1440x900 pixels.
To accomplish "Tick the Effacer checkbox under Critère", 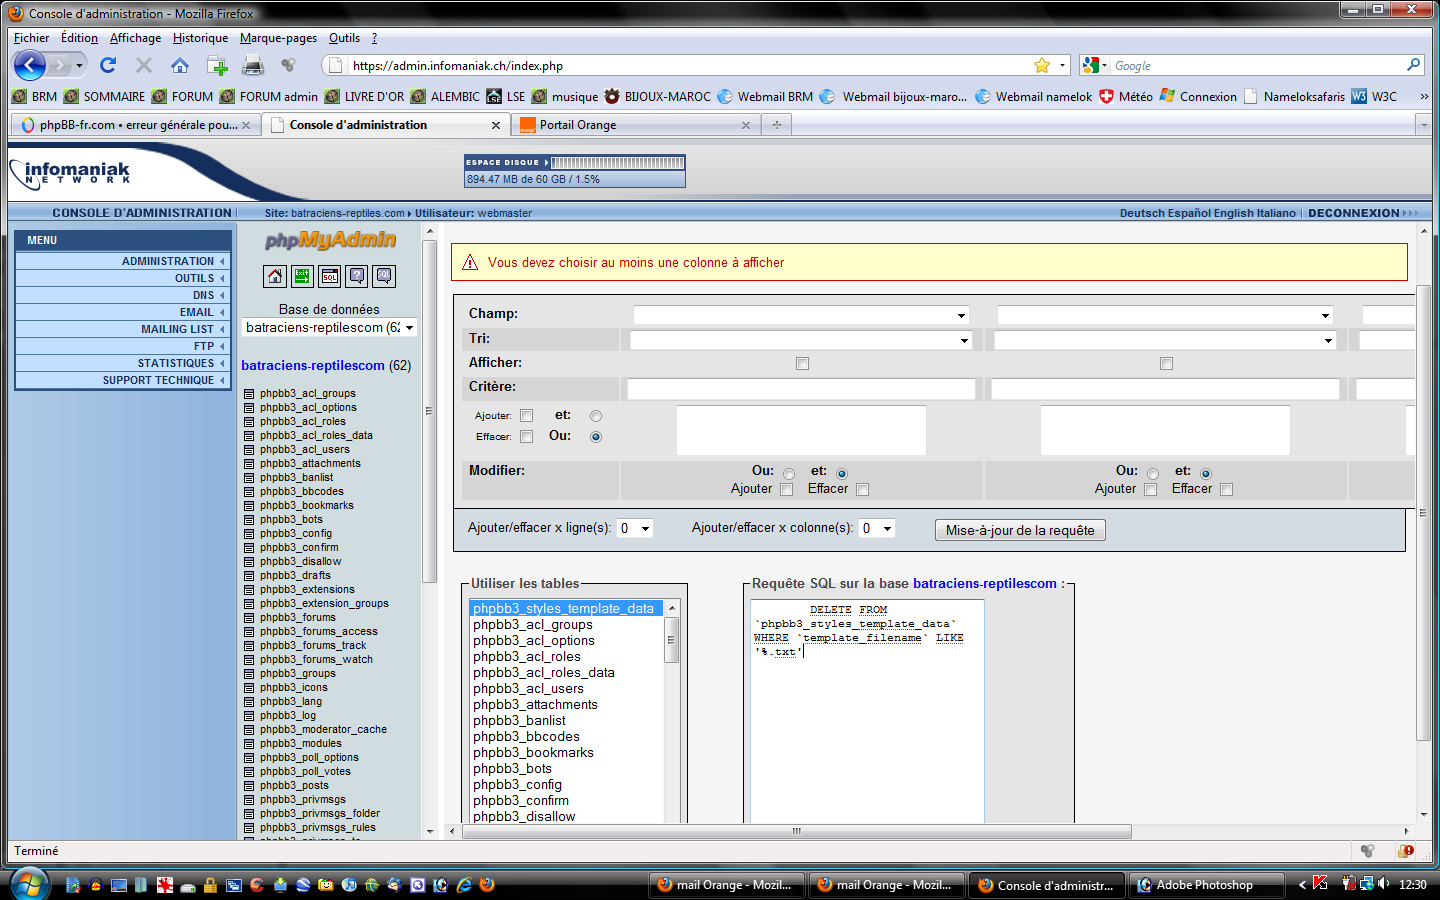I will (x=526, y=437).
